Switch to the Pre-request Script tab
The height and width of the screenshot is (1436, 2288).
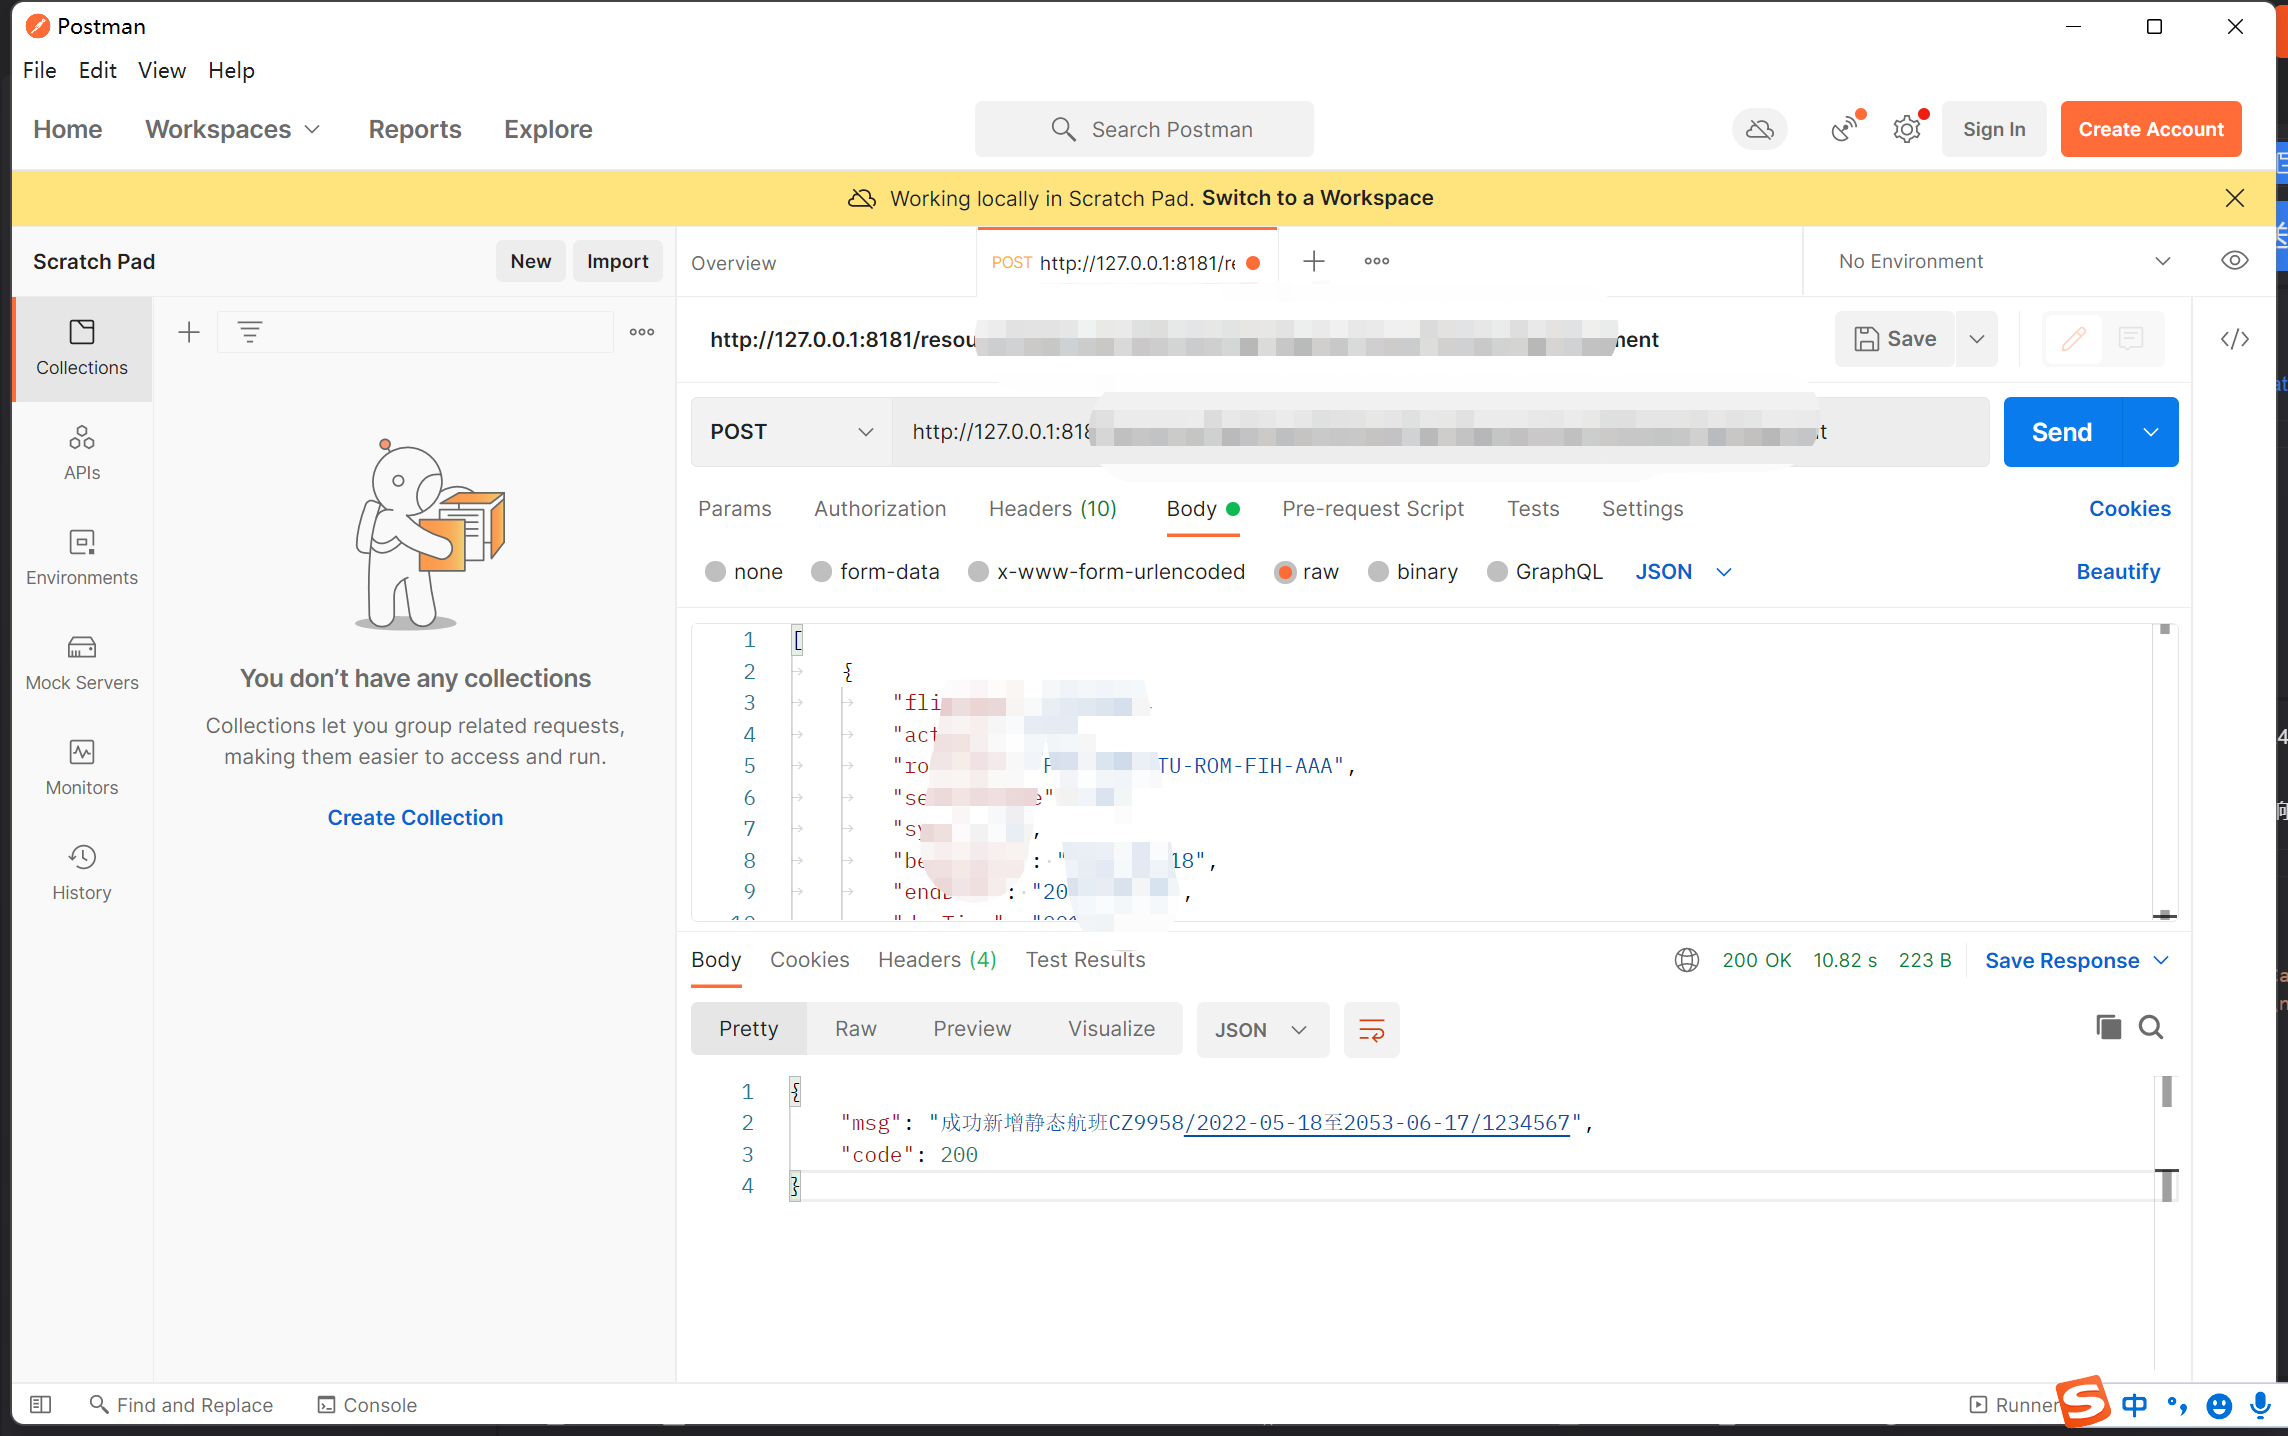coord(1372,508)
